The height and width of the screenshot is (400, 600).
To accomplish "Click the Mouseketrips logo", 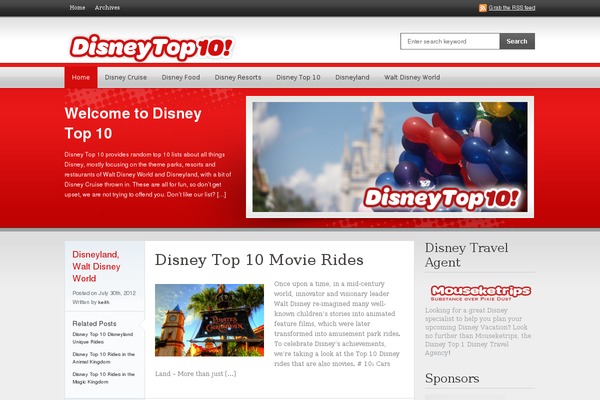I will pyautogui.click(x=481, y=293).
